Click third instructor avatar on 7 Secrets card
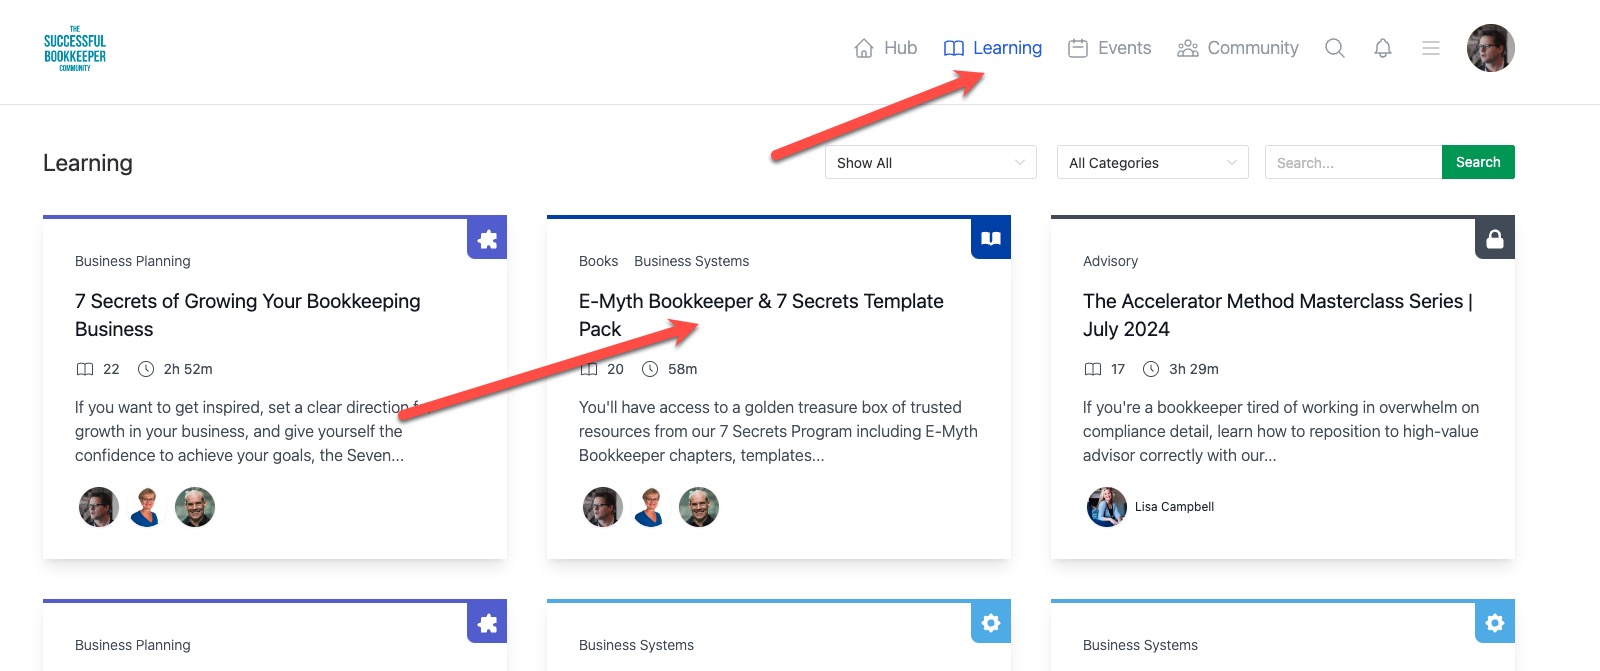This screenshot has width=1600, height=671. click(x=195, y=507)
